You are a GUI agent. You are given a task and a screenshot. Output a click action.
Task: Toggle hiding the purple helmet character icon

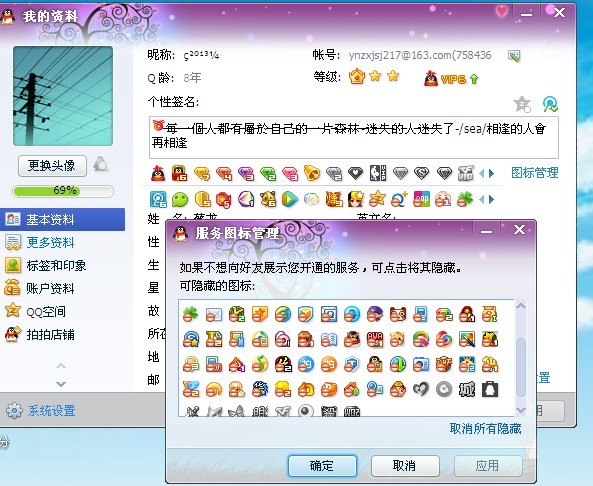pos(375,314)
